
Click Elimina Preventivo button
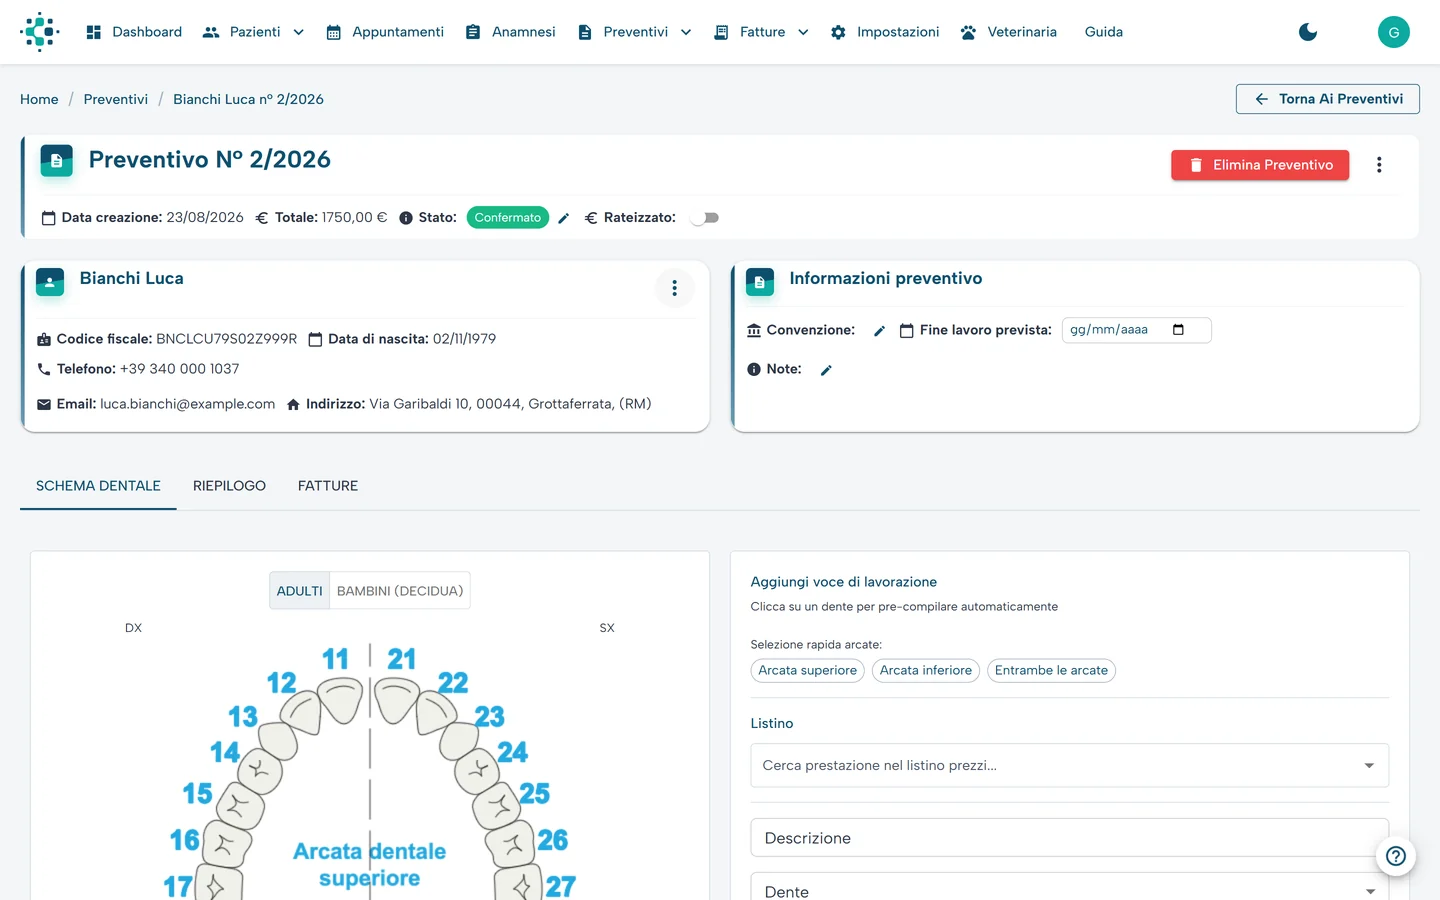click(x=1260, y=165)
